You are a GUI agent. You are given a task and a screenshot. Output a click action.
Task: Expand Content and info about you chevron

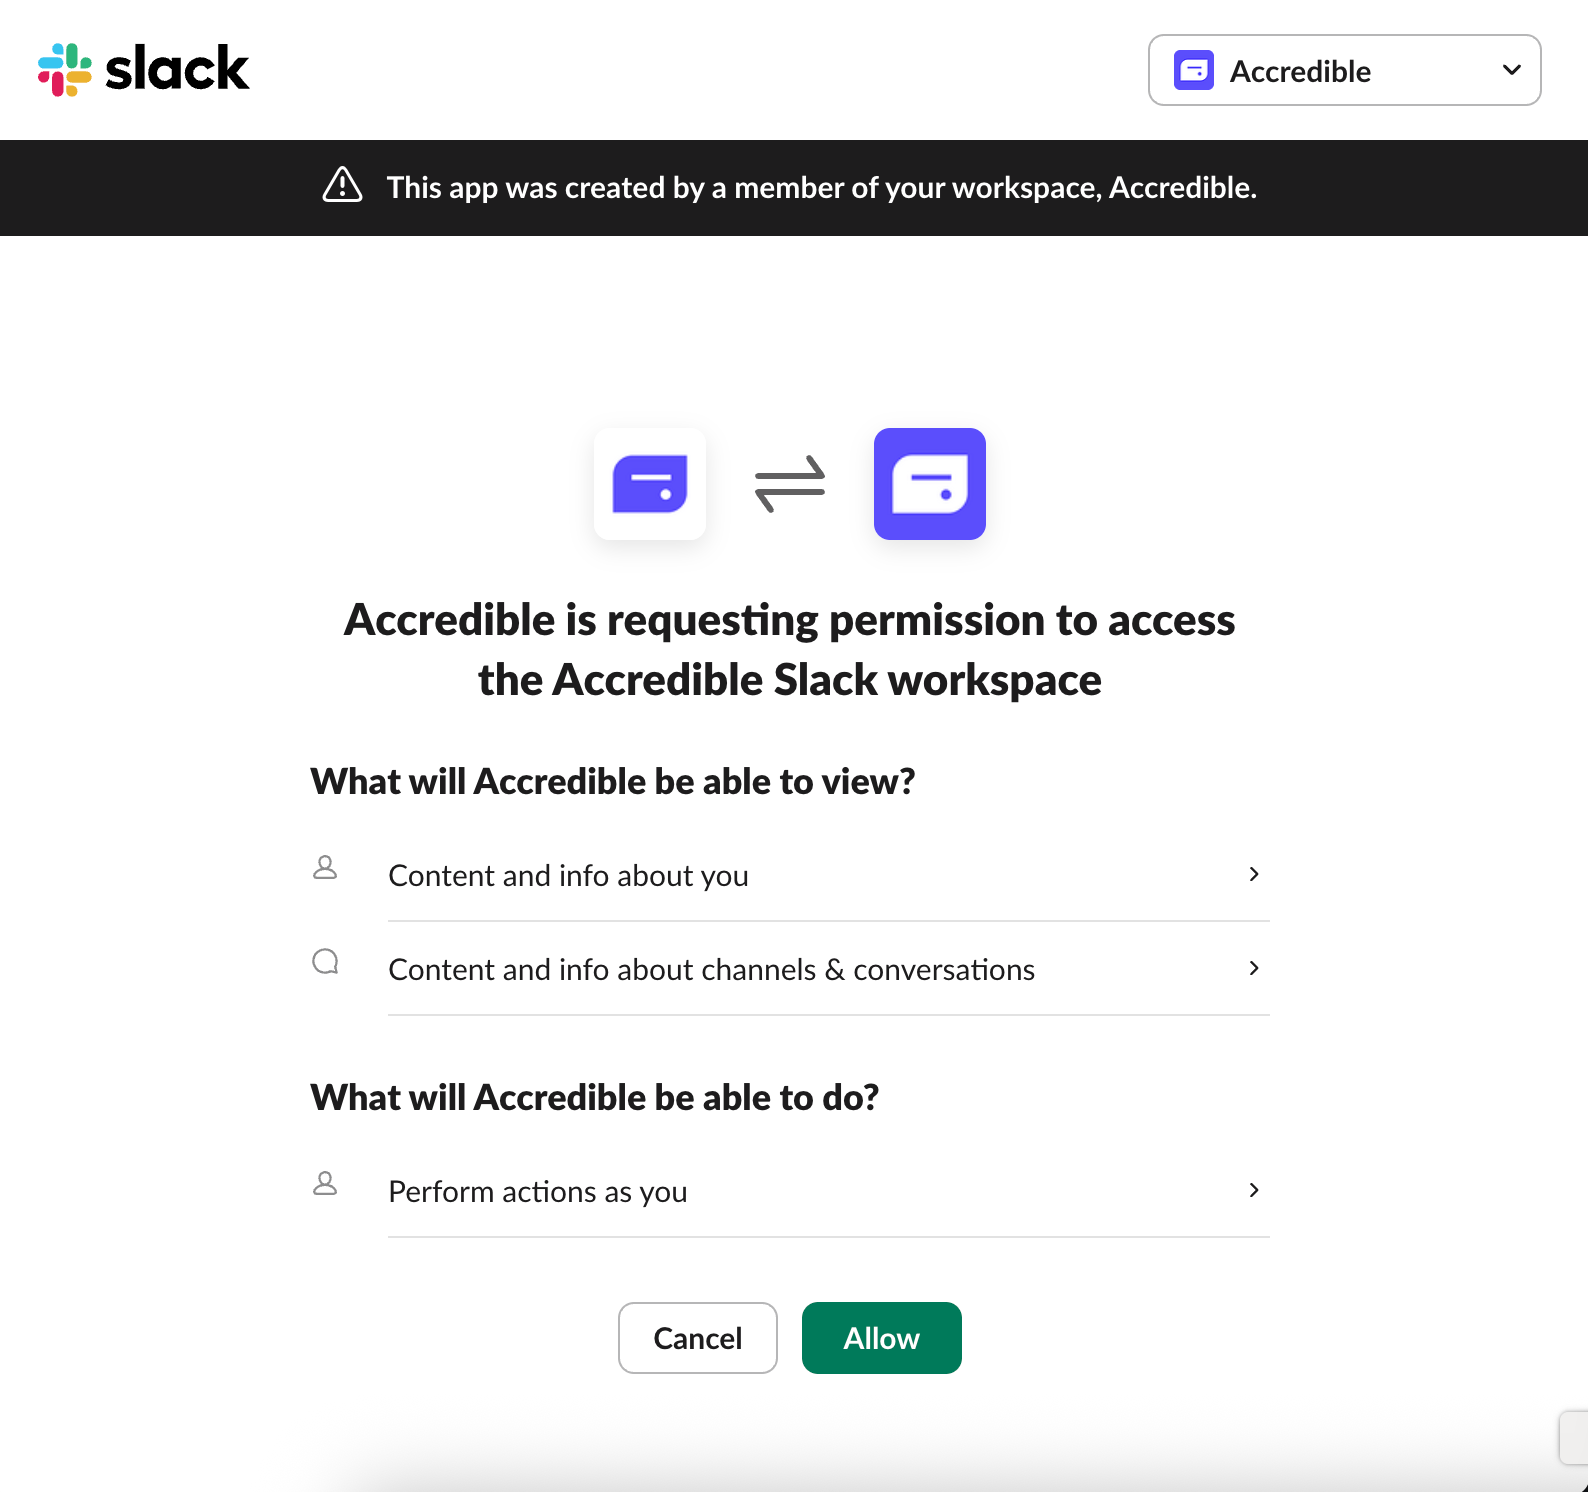coord(1254,874)
